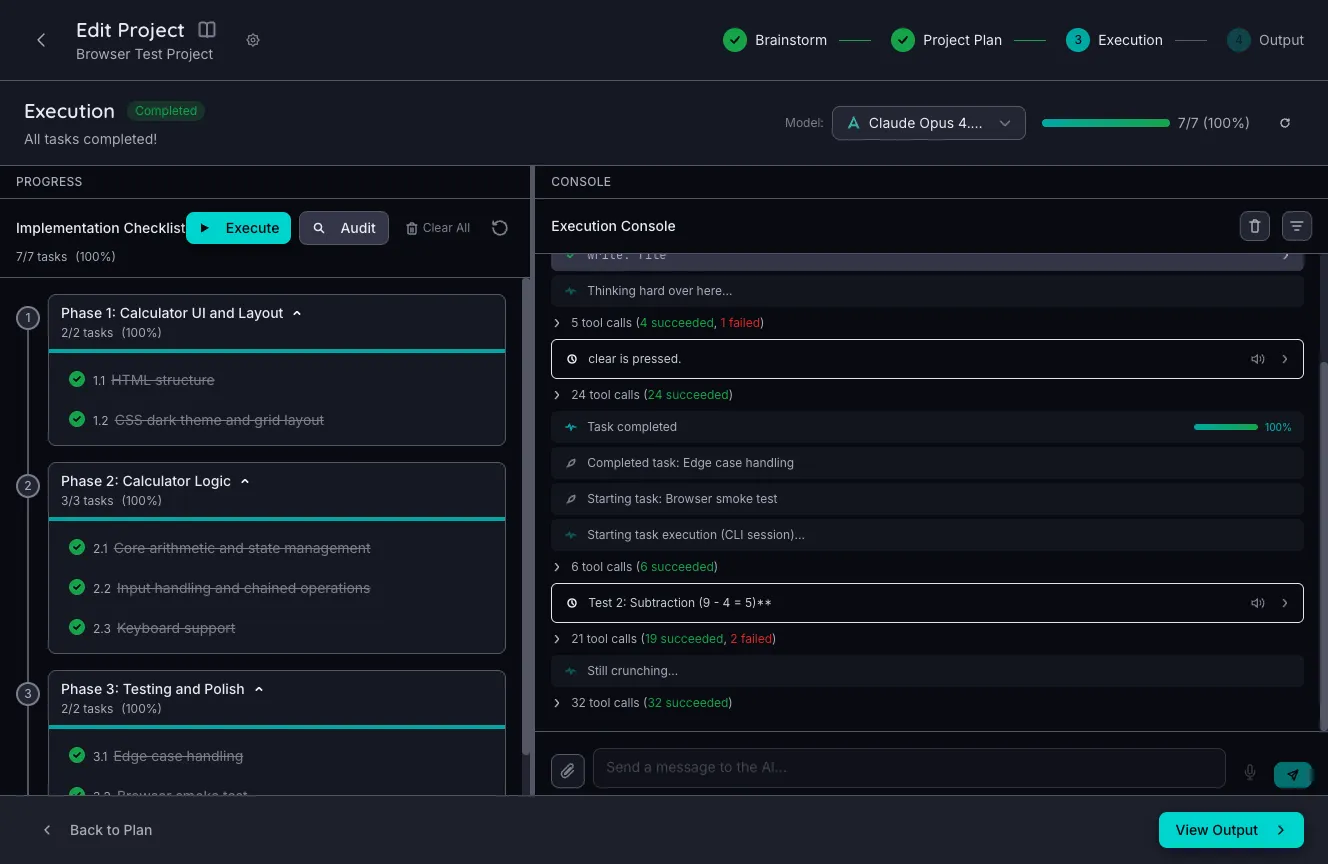
Task: Open project settings gear icon
Action: (253, 40)
